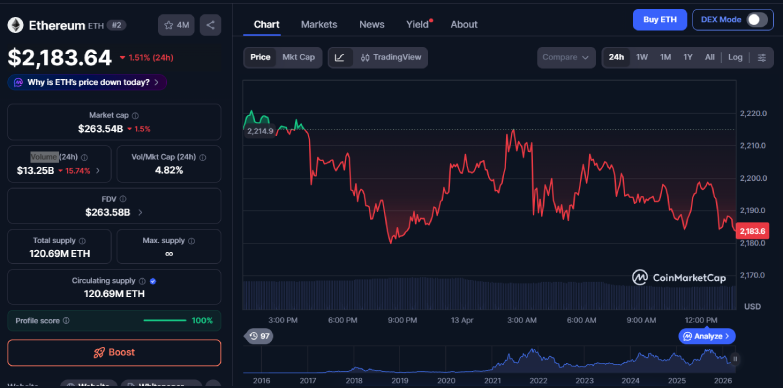Expand the FDV details chevron

point(140,212)
